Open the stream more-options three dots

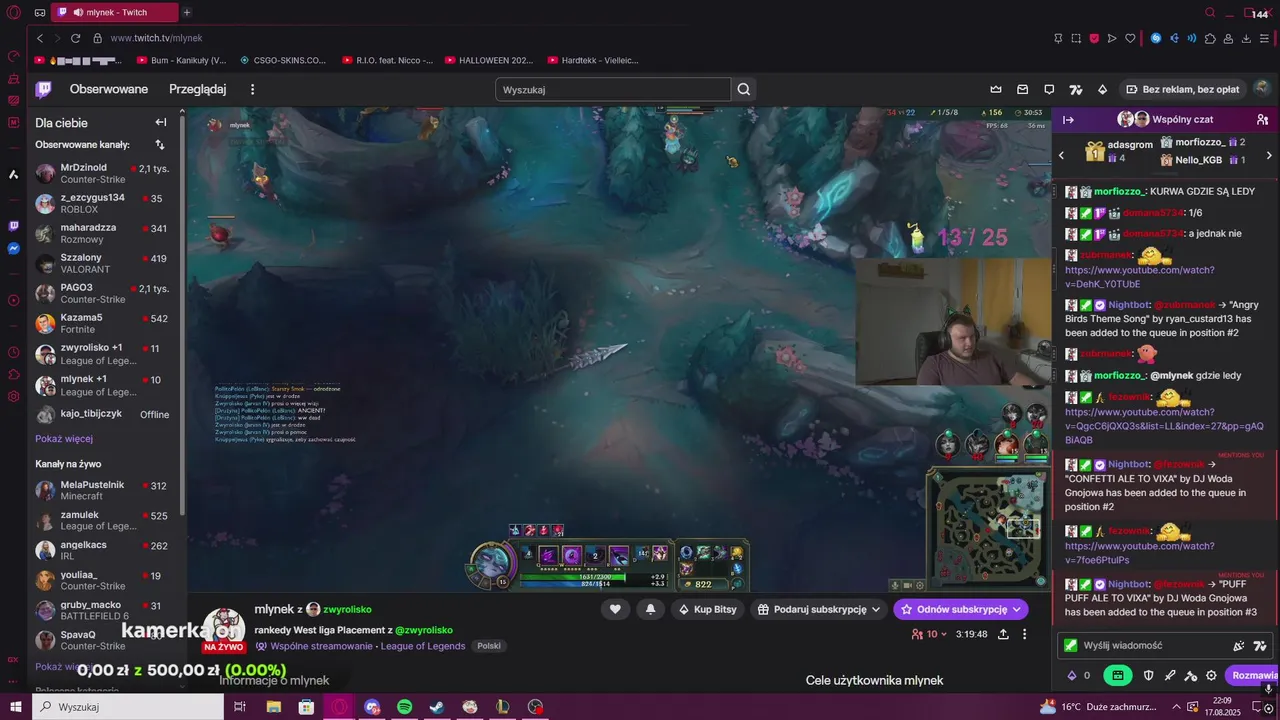point(1024,634)
